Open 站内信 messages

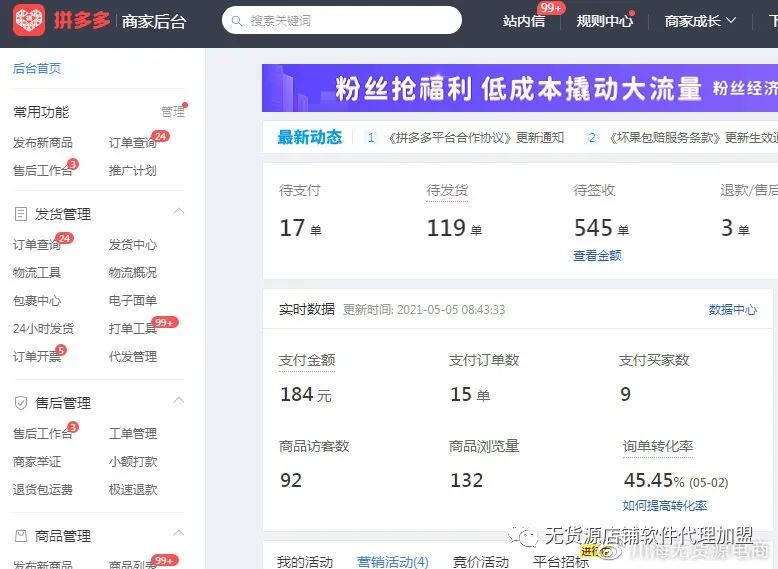click(523, 21)
